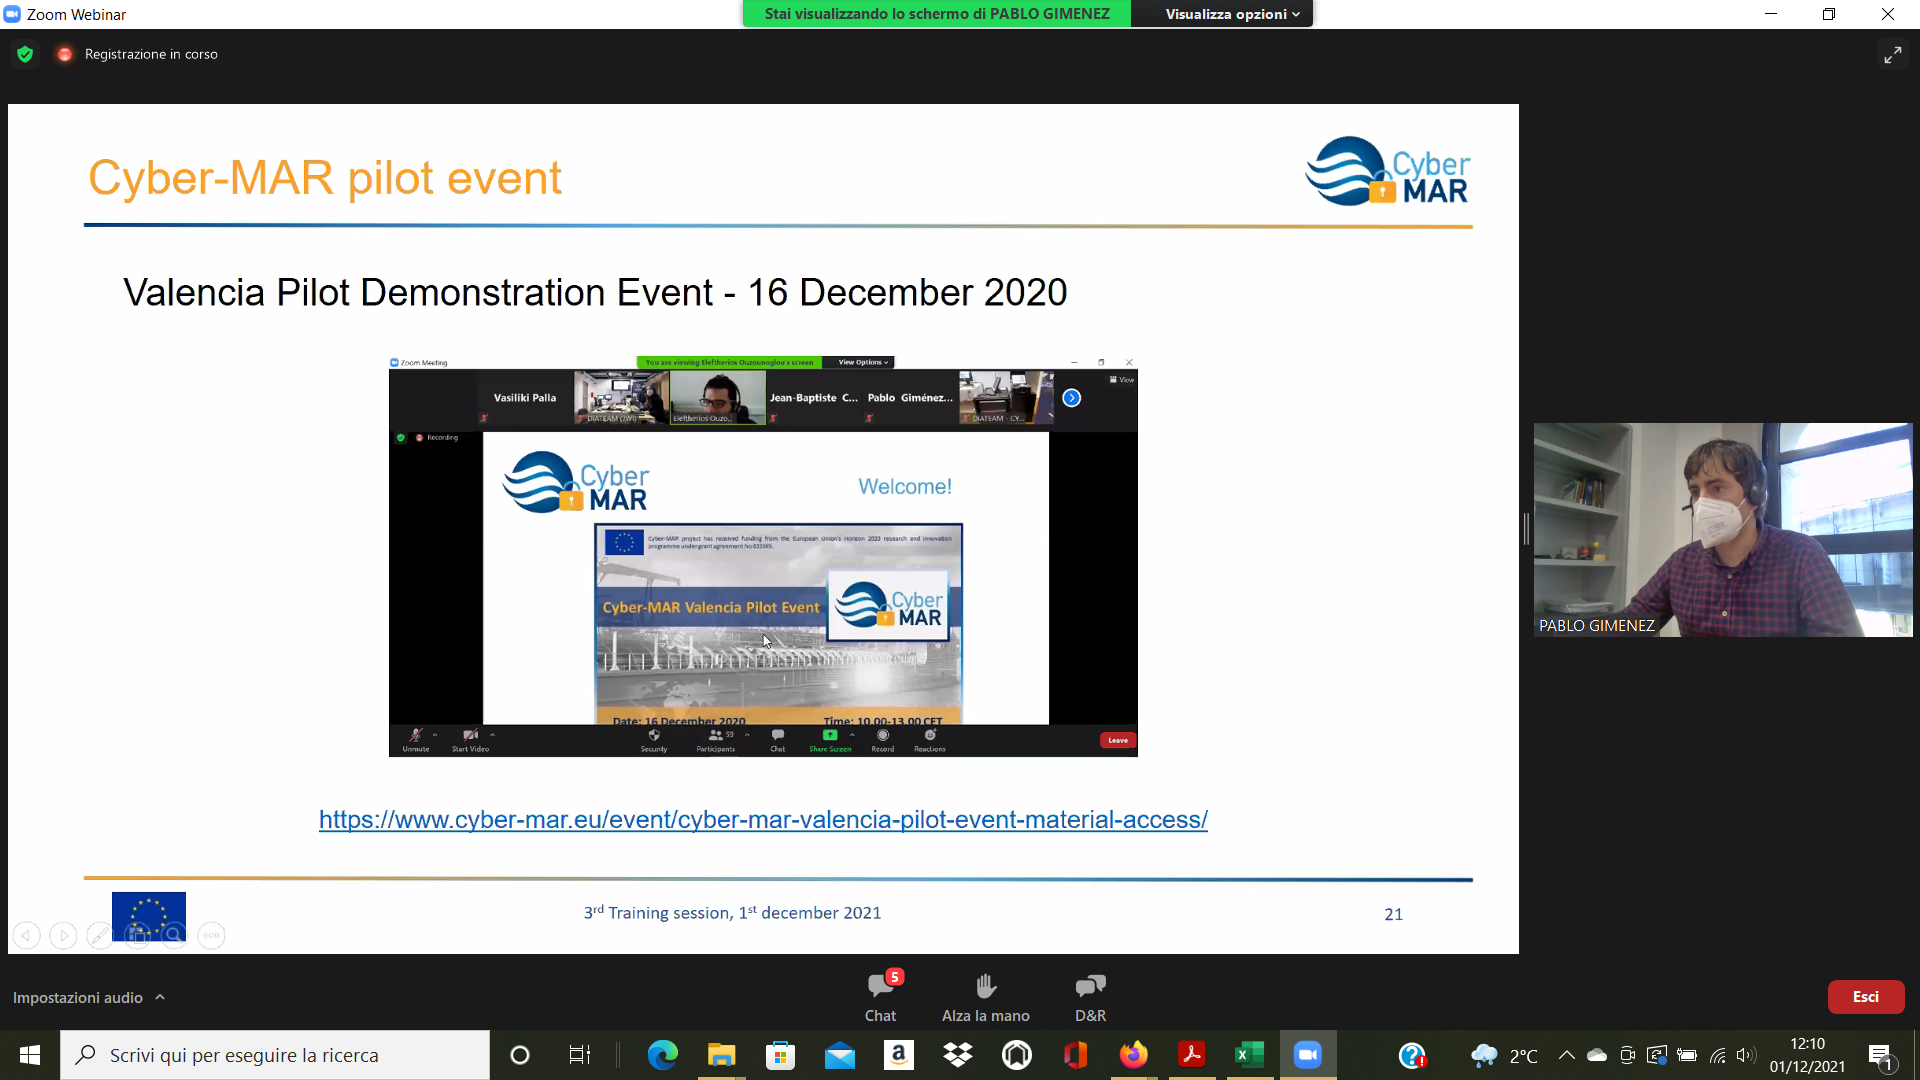Click Esci to leave the webinar

[1865, 997]
